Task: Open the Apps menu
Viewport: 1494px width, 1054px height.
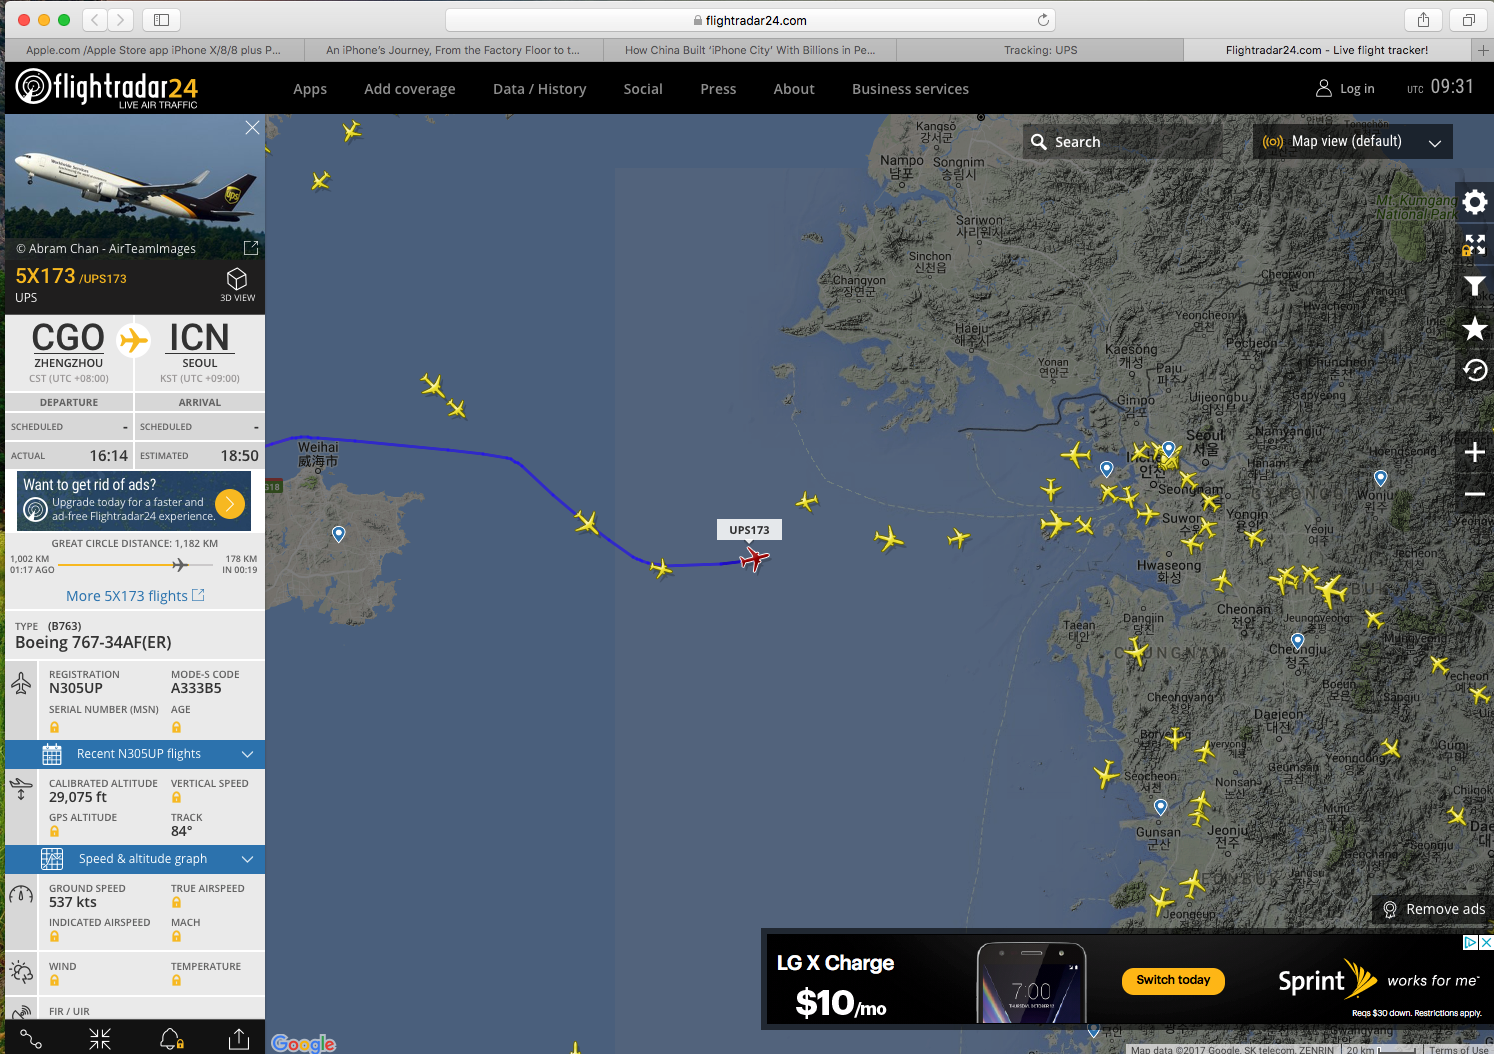Action: click(310, 89)
